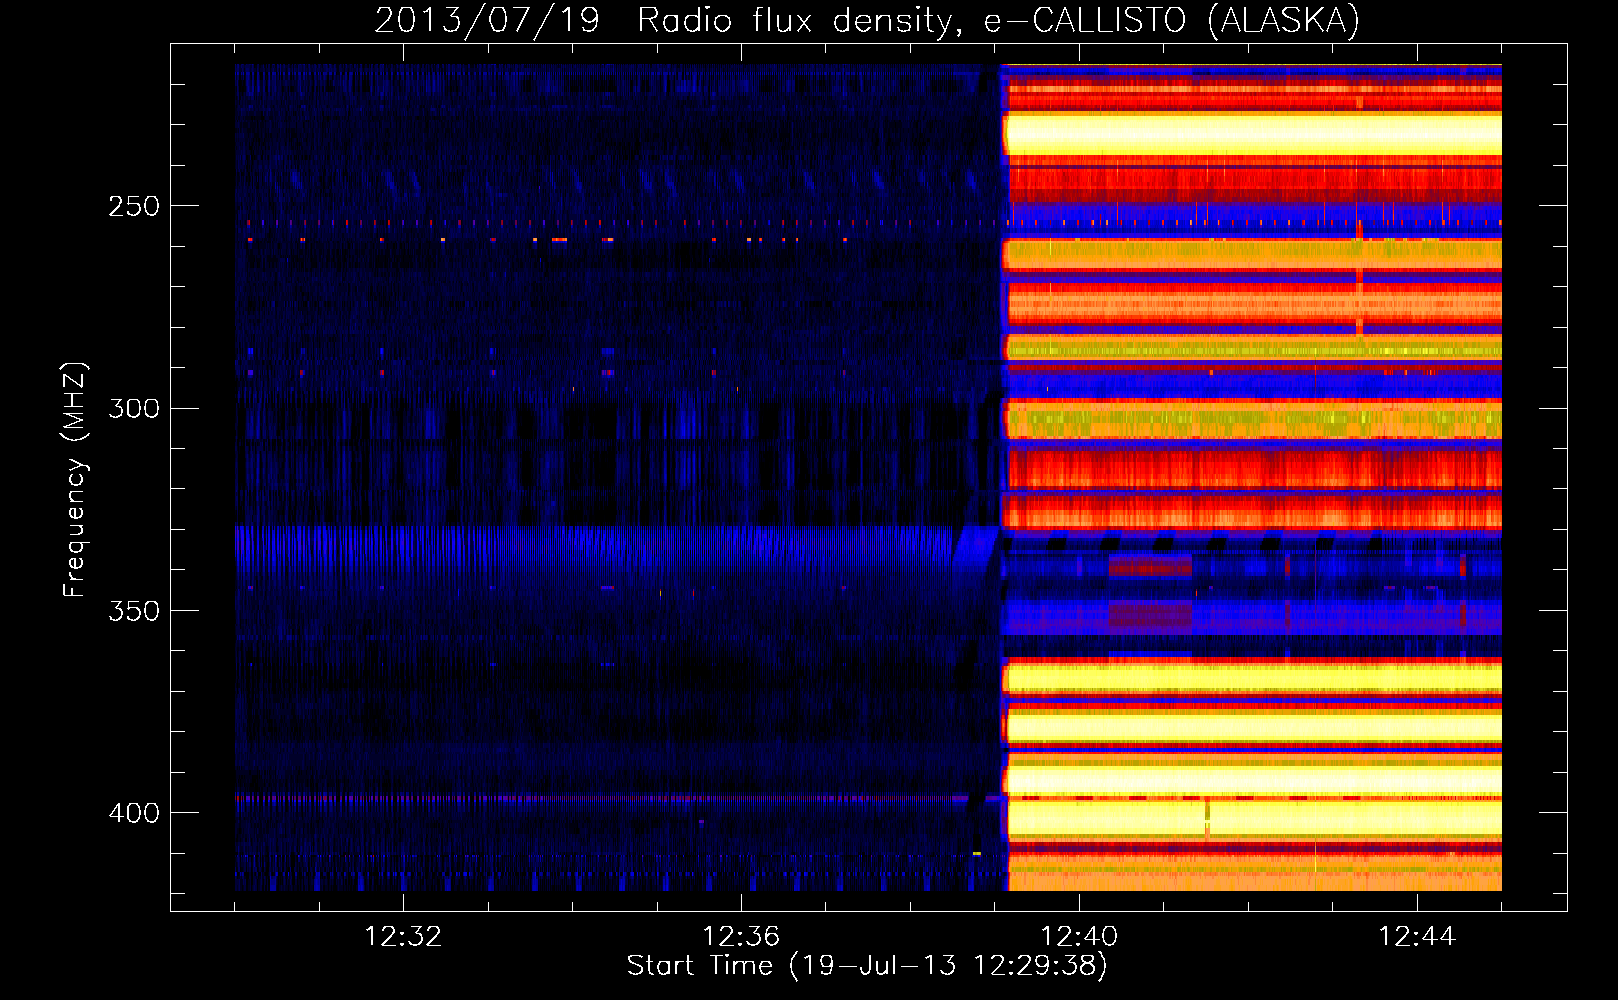
Task: Click the 400 frequency tick label
Action: [134, 813]
